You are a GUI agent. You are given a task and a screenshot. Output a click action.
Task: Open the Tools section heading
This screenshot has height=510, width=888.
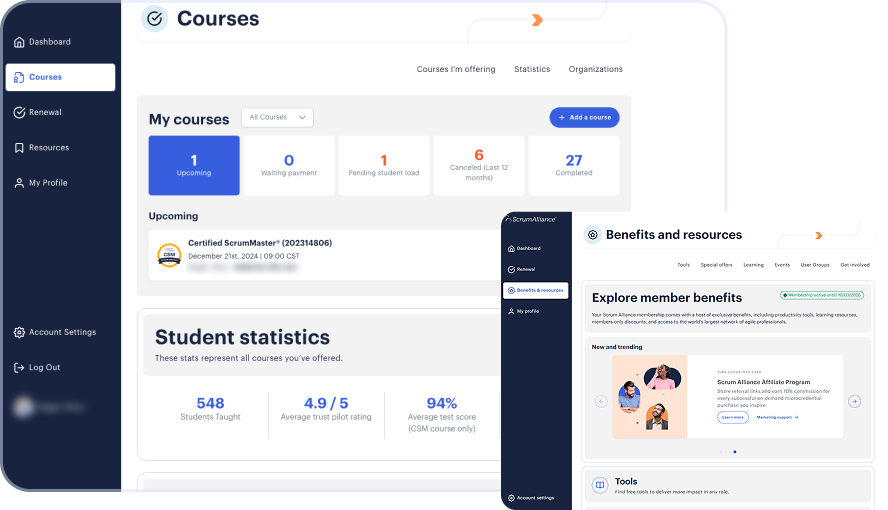click(626, 481)
